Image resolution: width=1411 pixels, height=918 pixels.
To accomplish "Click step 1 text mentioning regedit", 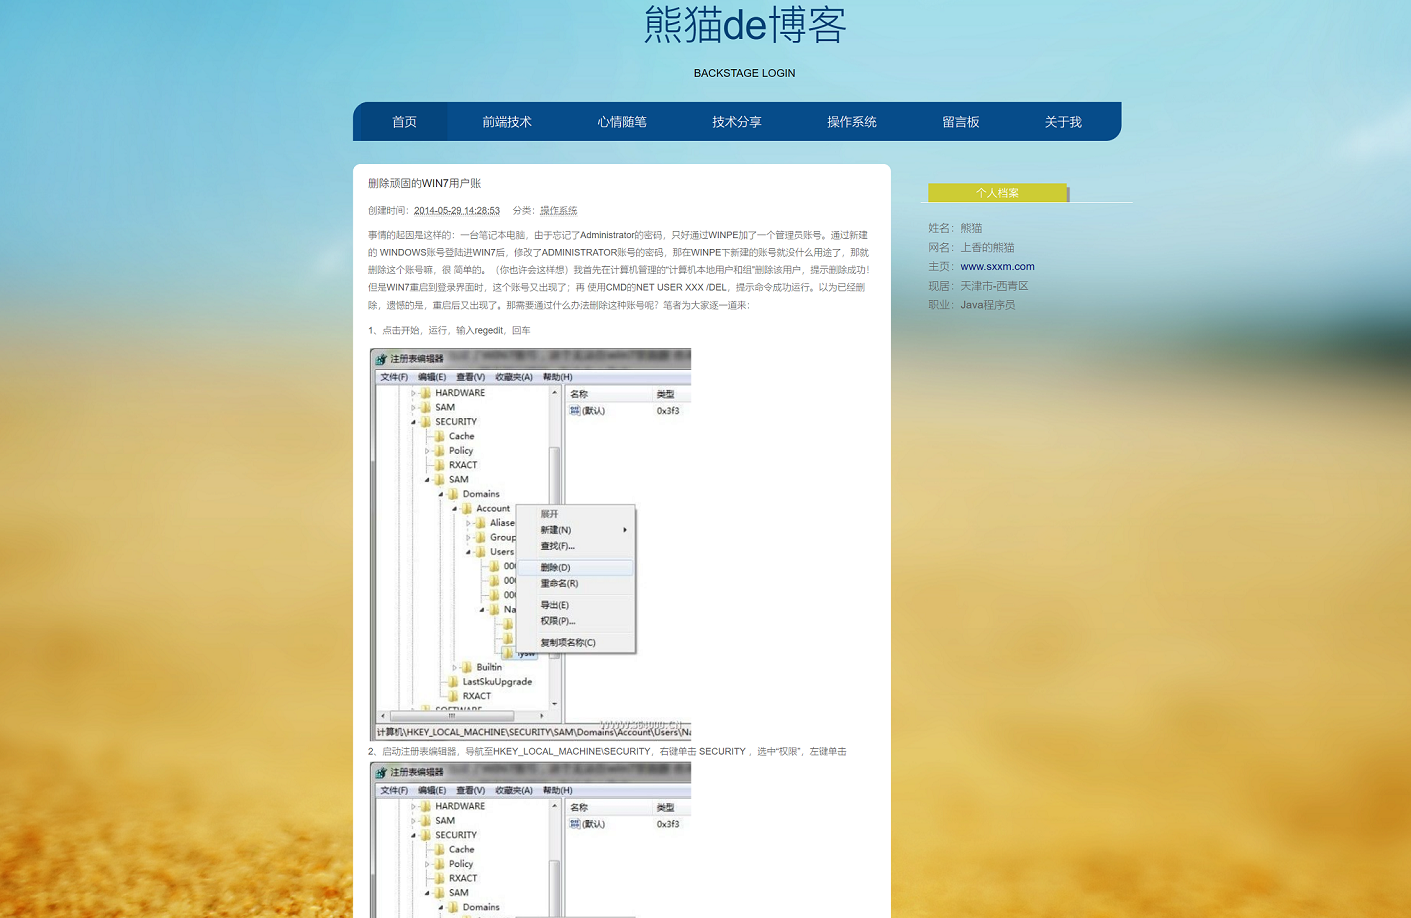I will [x=449, y=330].
